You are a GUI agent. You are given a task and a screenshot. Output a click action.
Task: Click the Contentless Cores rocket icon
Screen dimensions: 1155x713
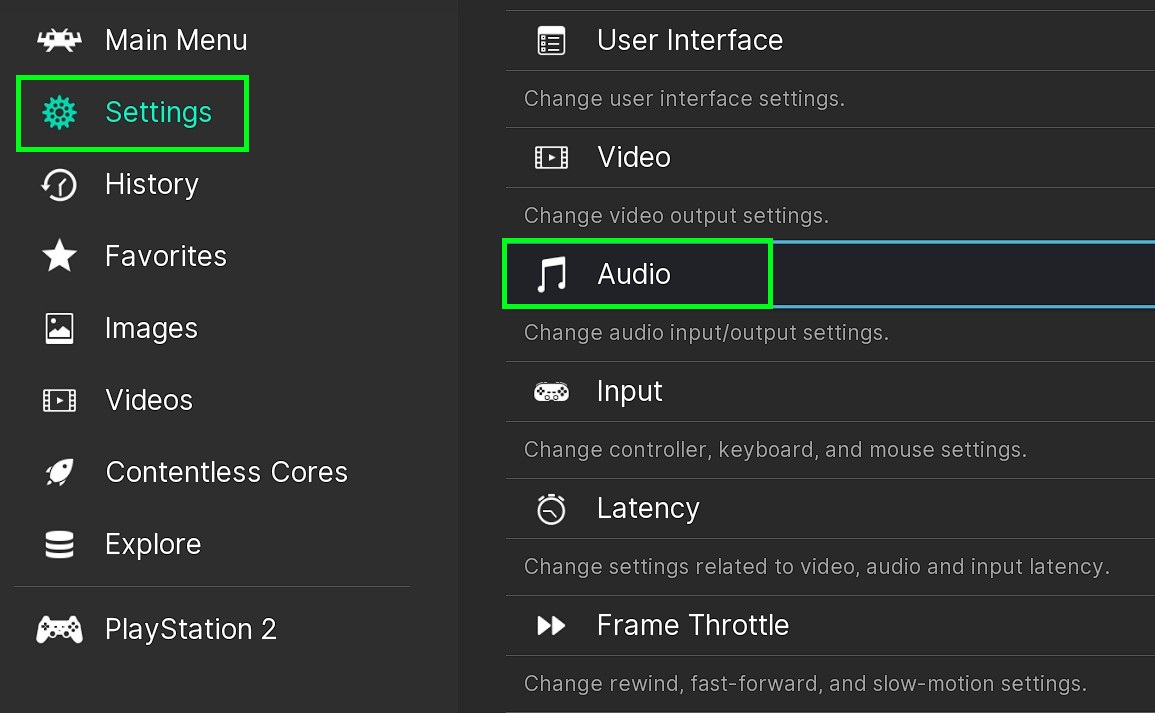pos(59,472)
